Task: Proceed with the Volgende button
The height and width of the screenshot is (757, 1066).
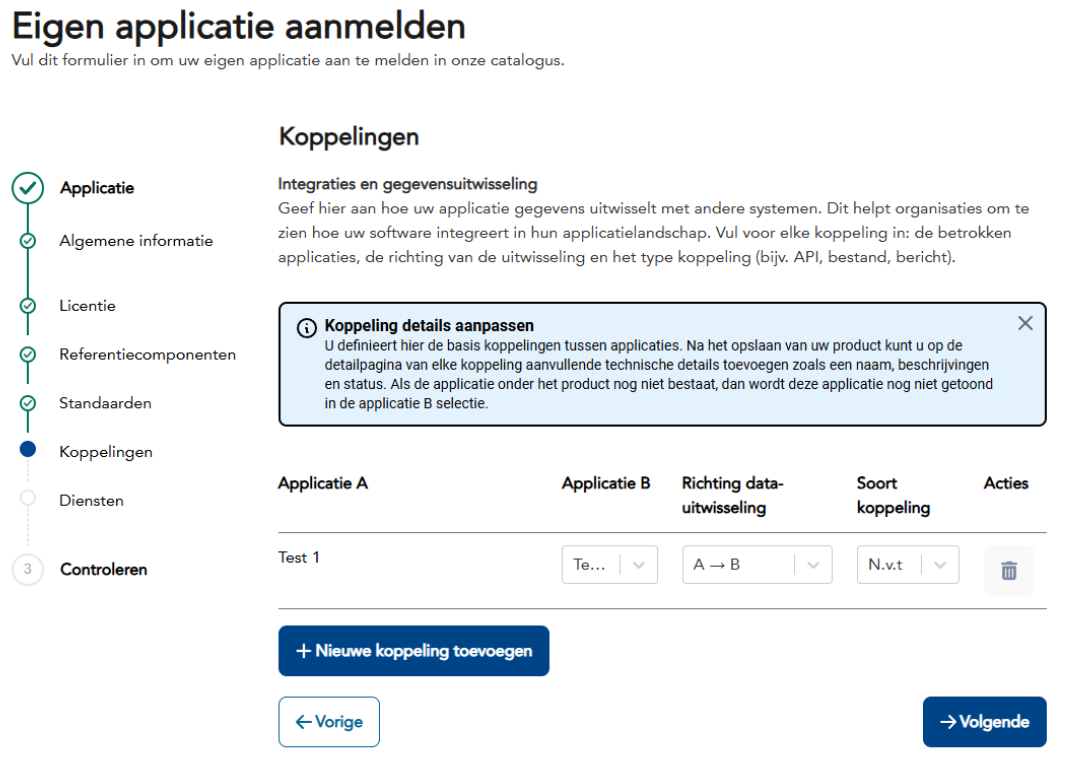Action: click(x=984, y=722)
